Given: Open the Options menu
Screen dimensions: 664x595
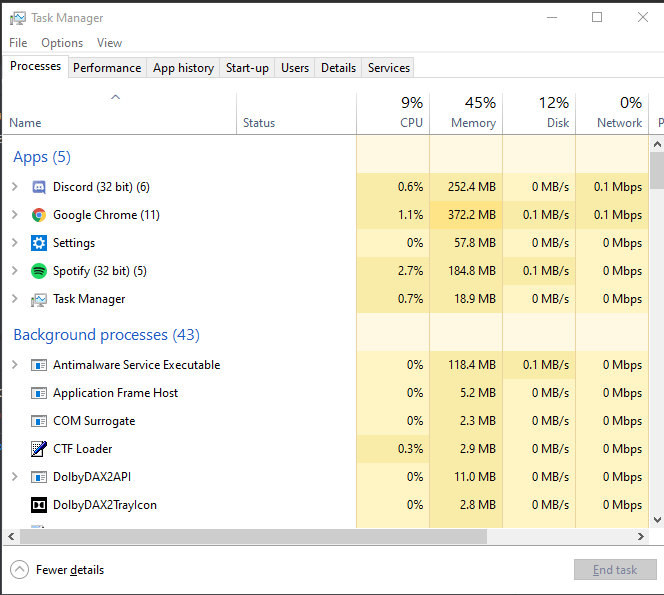Looking at the screenshot, I should tap(62, 43).
